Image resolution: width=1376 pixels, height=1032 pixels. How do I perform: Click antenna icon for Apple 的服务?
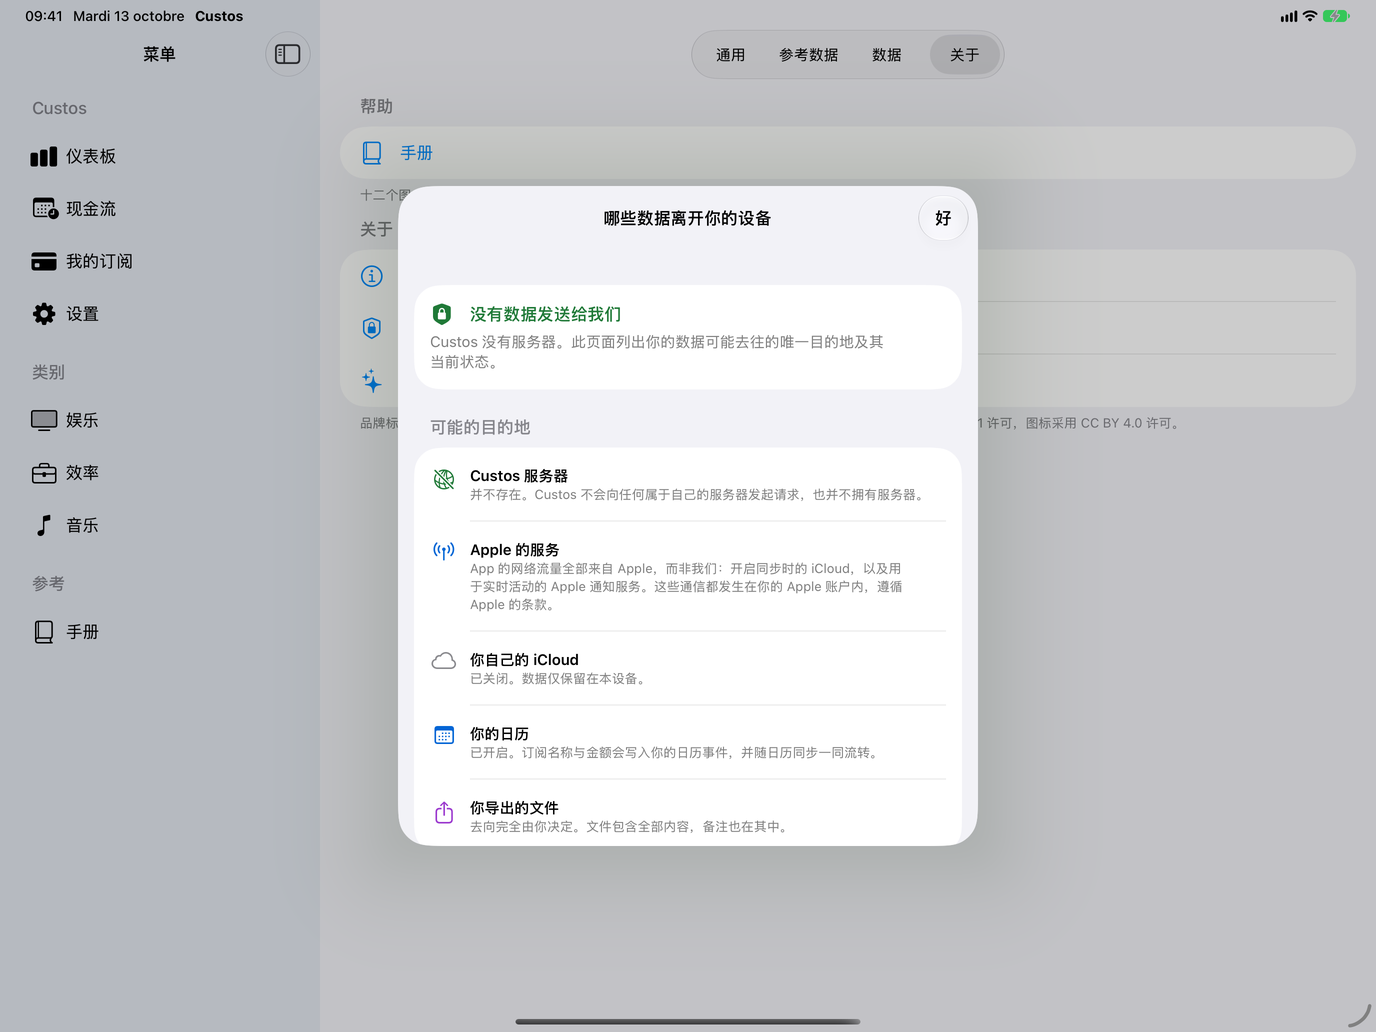click(x=444, y=551)
